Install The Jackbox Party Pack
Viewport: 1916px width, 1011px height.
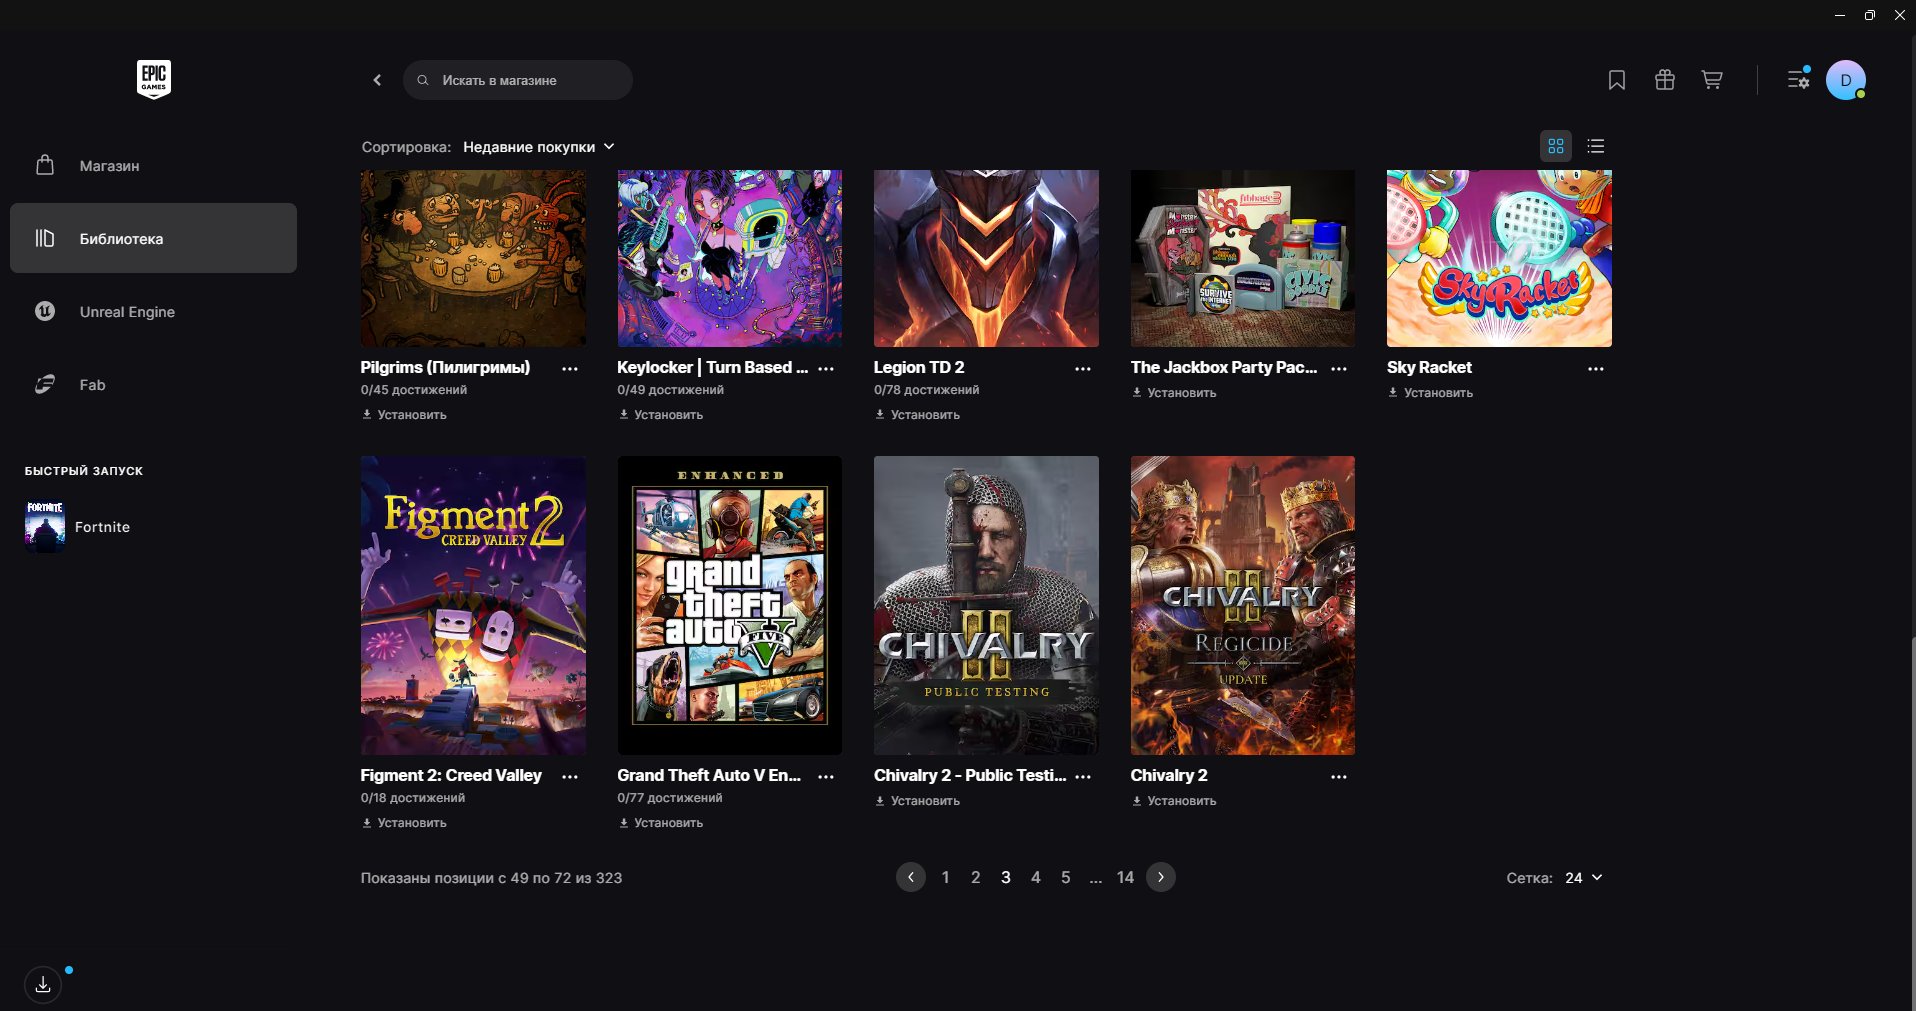(x=1174, y=393)
